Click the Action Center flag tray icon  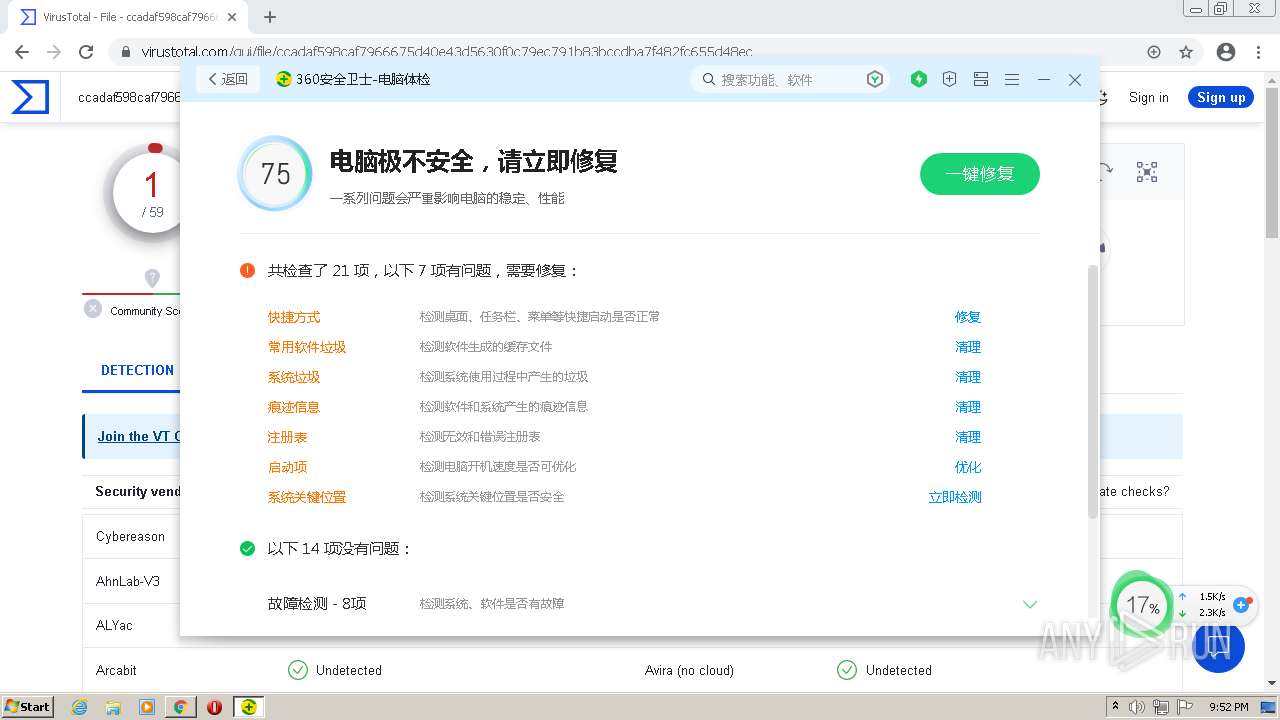tap(1185, 707)
